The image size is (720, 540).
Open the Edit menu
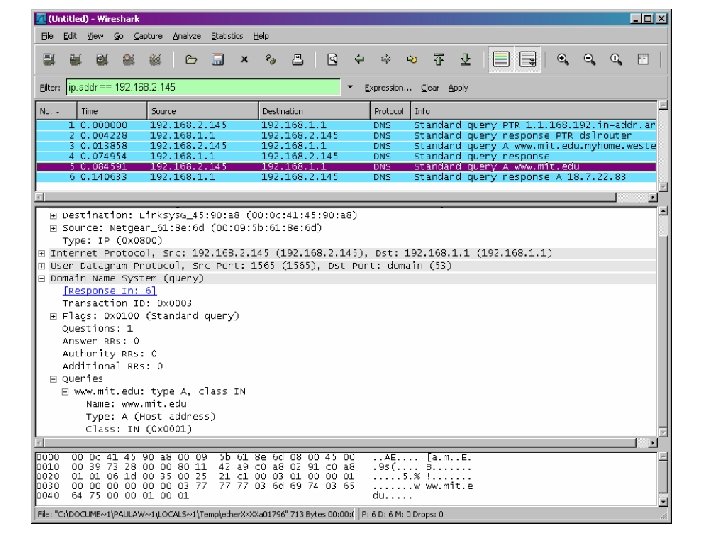70,36
